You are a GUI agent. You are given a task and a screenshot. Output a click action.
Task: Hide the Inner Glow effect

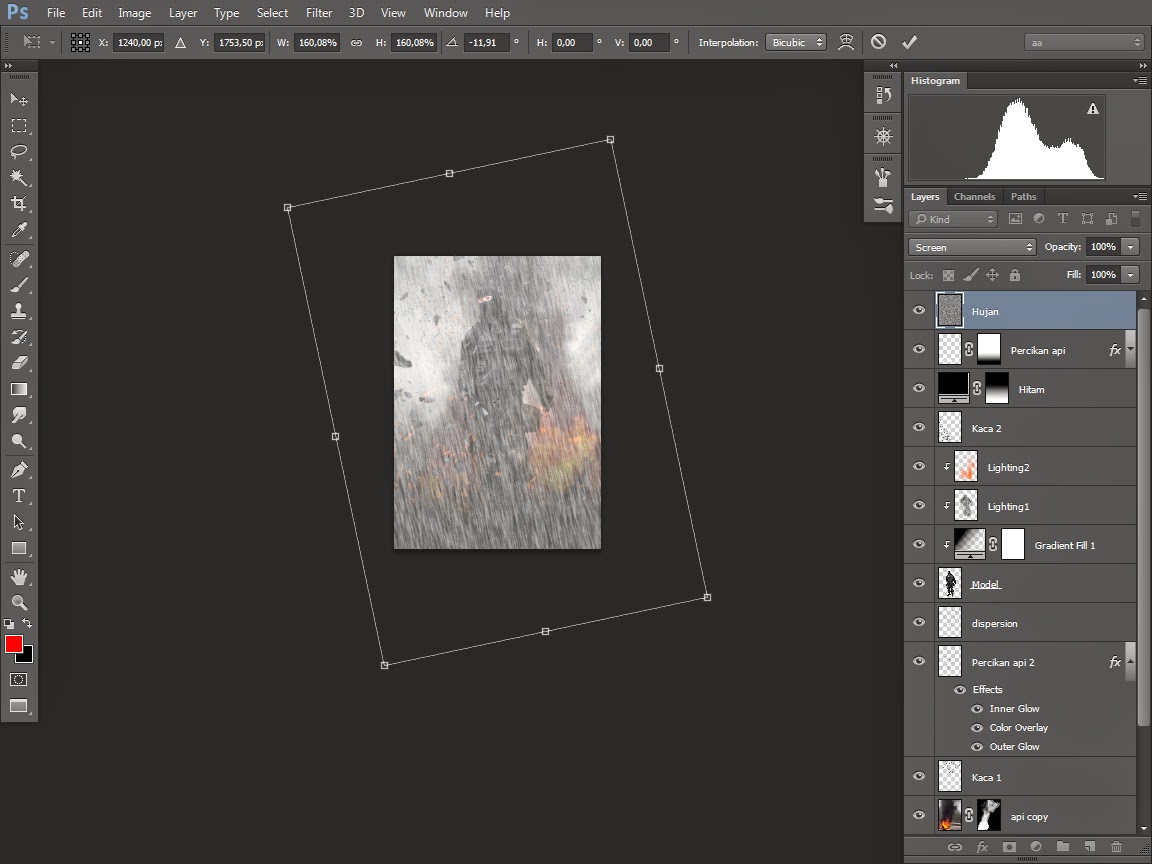pyautogui.click(x=977, y=709)
